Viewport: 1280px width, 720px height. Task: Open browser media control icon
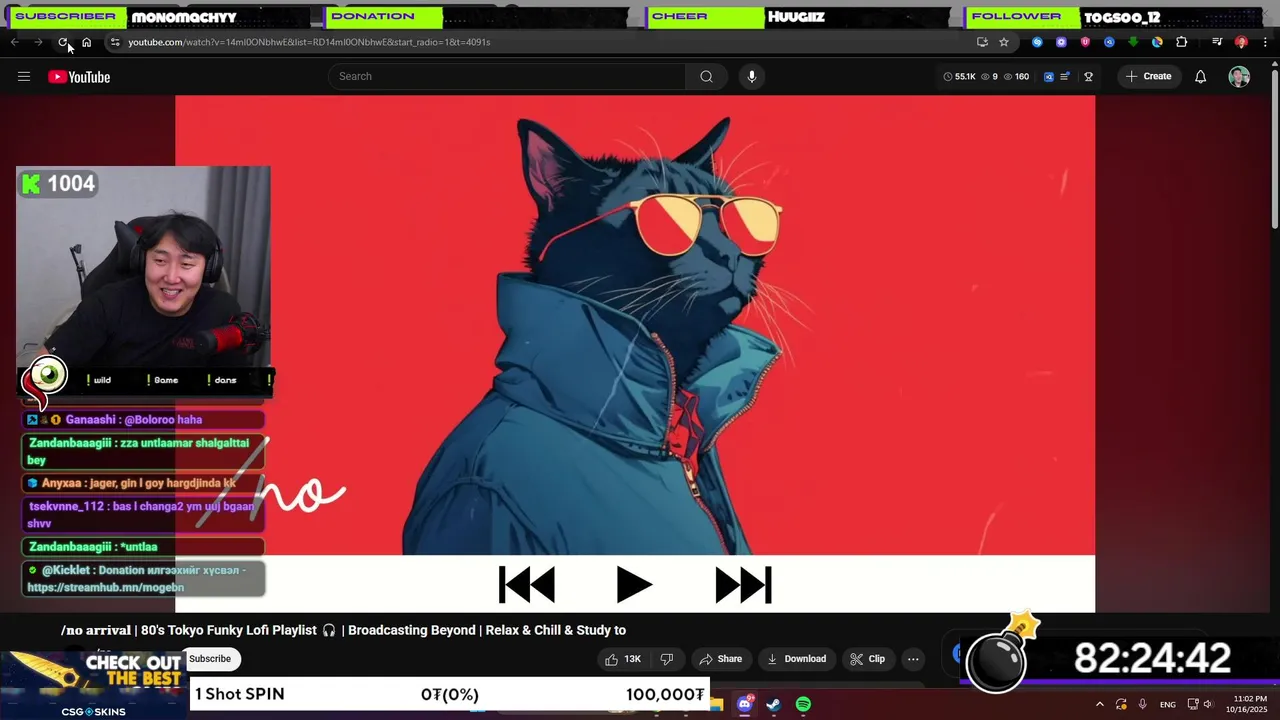point(1217,42)
